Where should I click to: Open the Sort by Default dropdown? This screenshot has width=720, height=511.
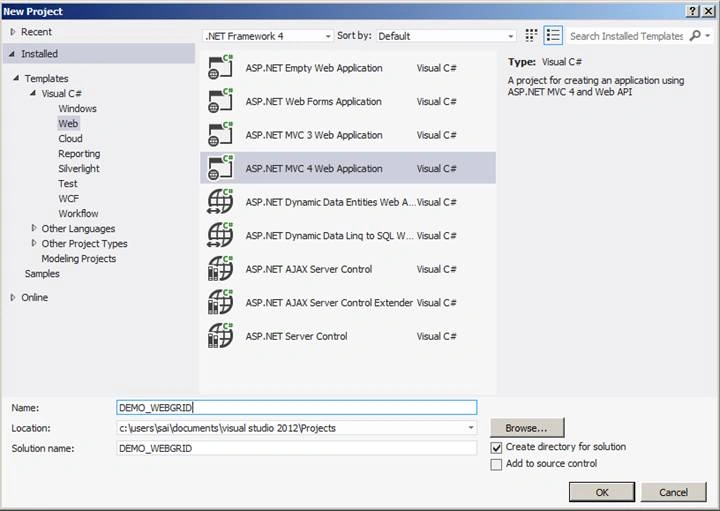tap(445, 36)
